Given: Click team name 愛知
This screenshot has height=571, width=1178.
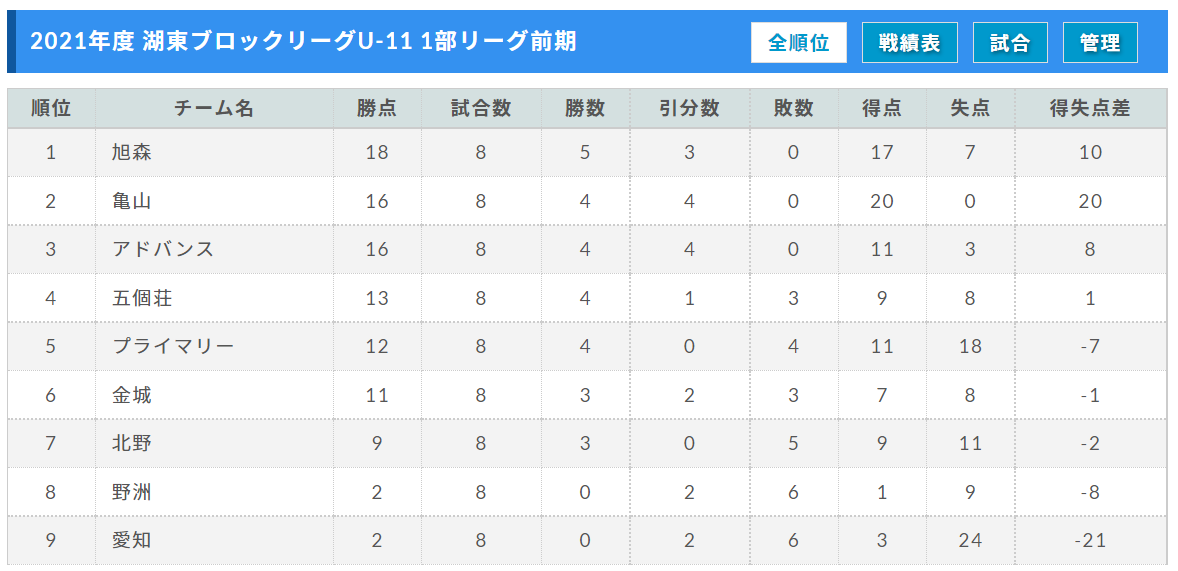Looking at the screenshot, I should (x=131, y=540).
